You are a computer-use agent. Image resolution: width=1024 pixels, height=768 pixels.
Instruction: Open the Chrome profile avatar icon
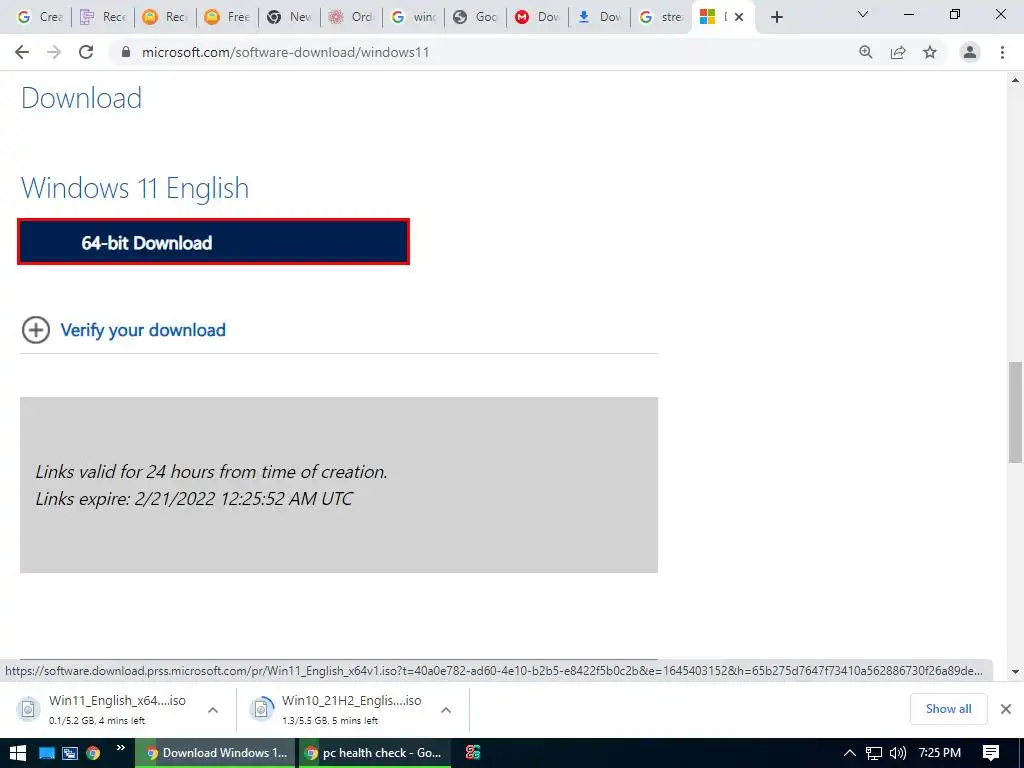970,52
